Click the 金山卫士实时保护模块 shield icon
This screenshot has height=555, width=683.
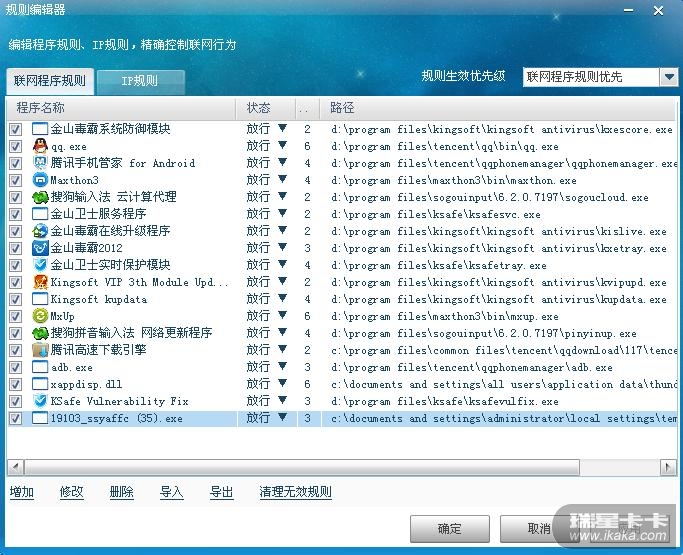[x=40, y=265]
